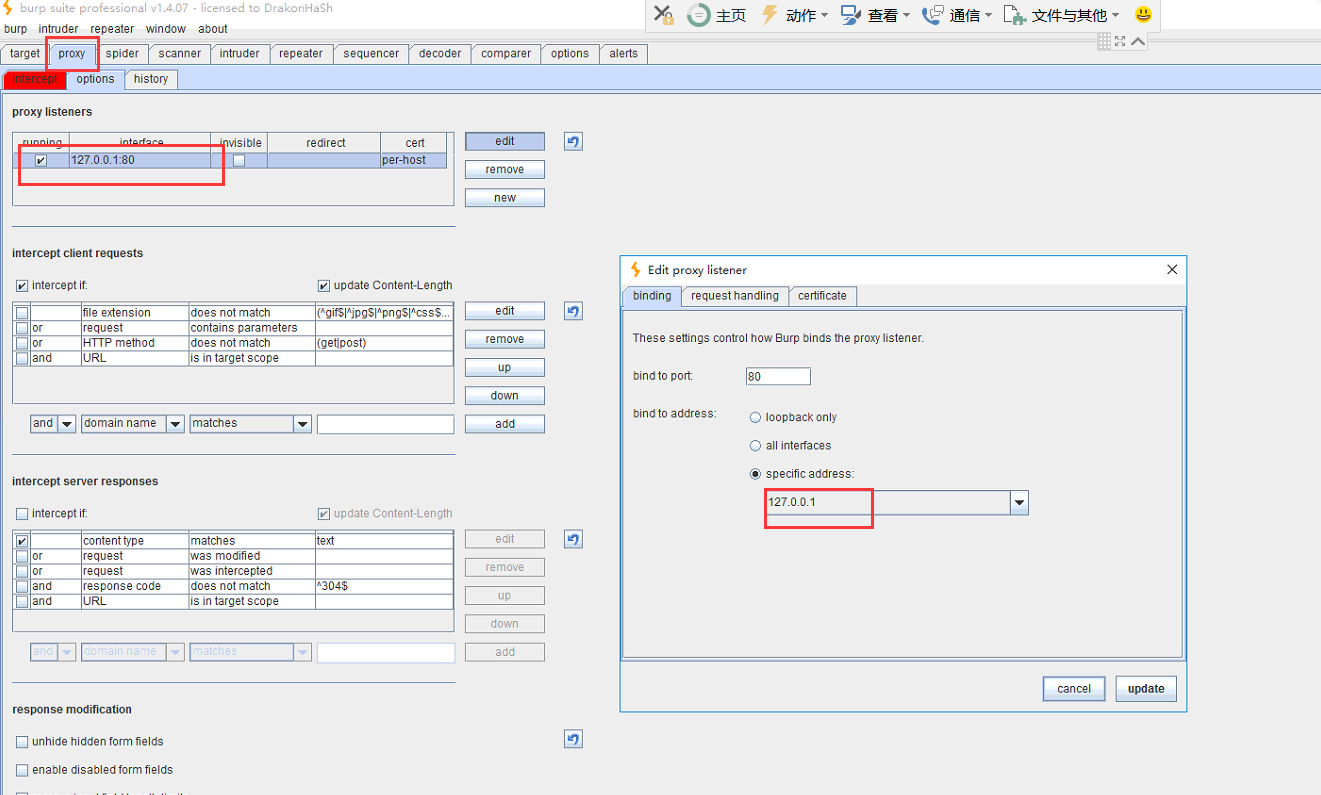The width and height of the screenshot is (1321, 795).
Task: Click edit button for client request rules
Action: pos(505,311)
